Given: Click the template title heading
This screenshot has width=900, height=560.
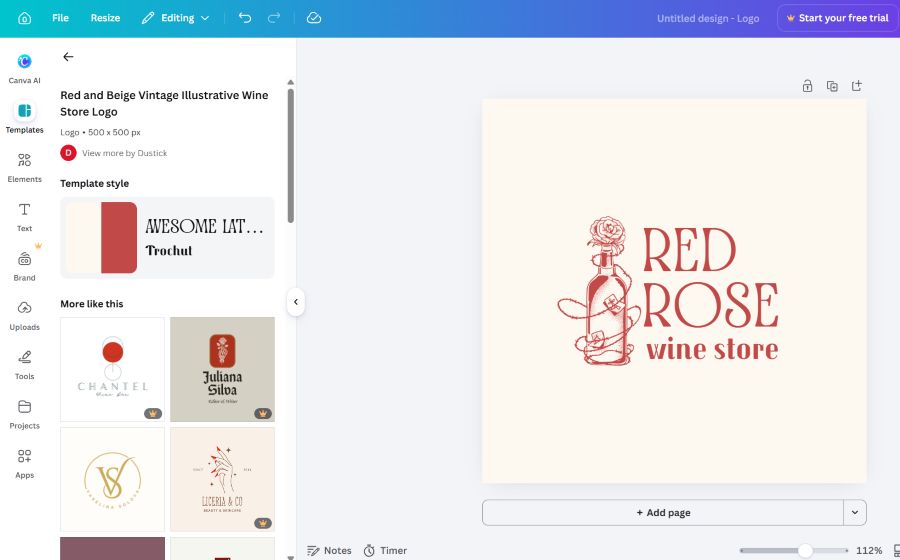Looking at the screenshot, I should [x=164, y=103].
